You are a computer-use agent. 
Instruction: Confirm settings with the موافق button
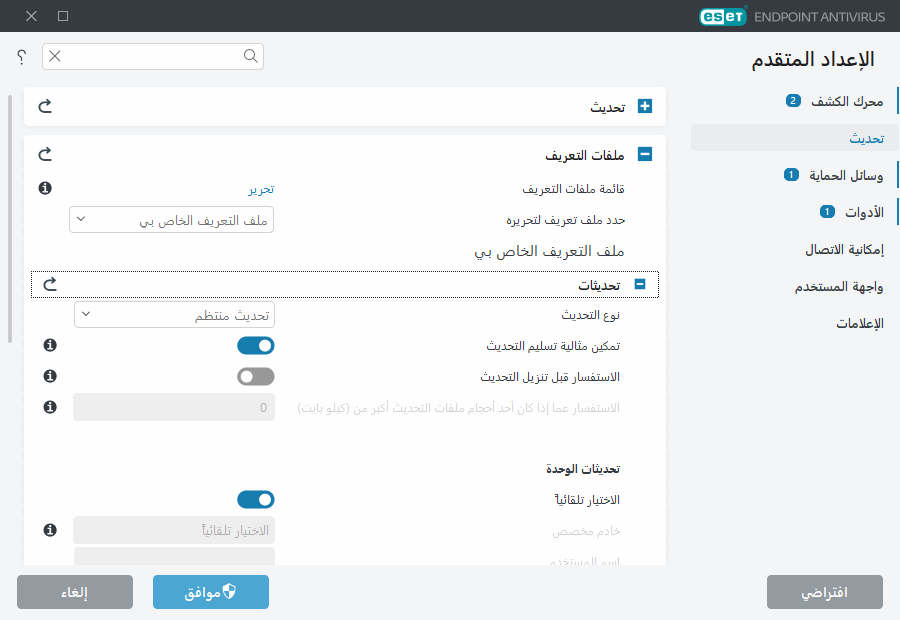pyautogui.click(x=210, y=591)
